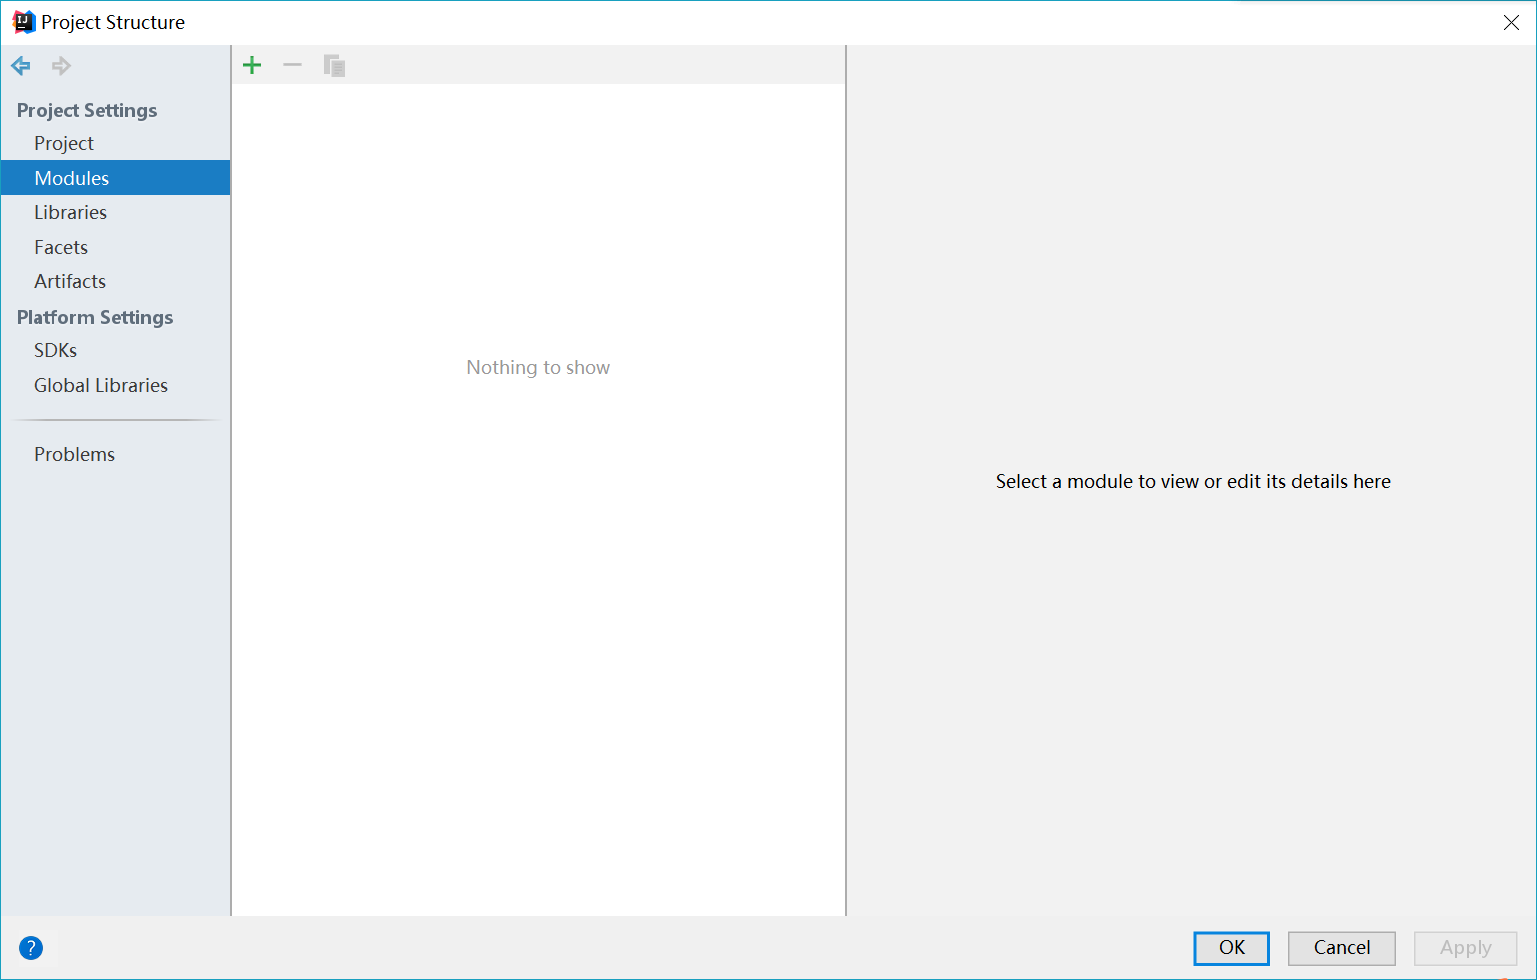Click the greyed-out Apply button
The height and width of the screenshot is (980, 1537).
click(x=1465, y=948)
